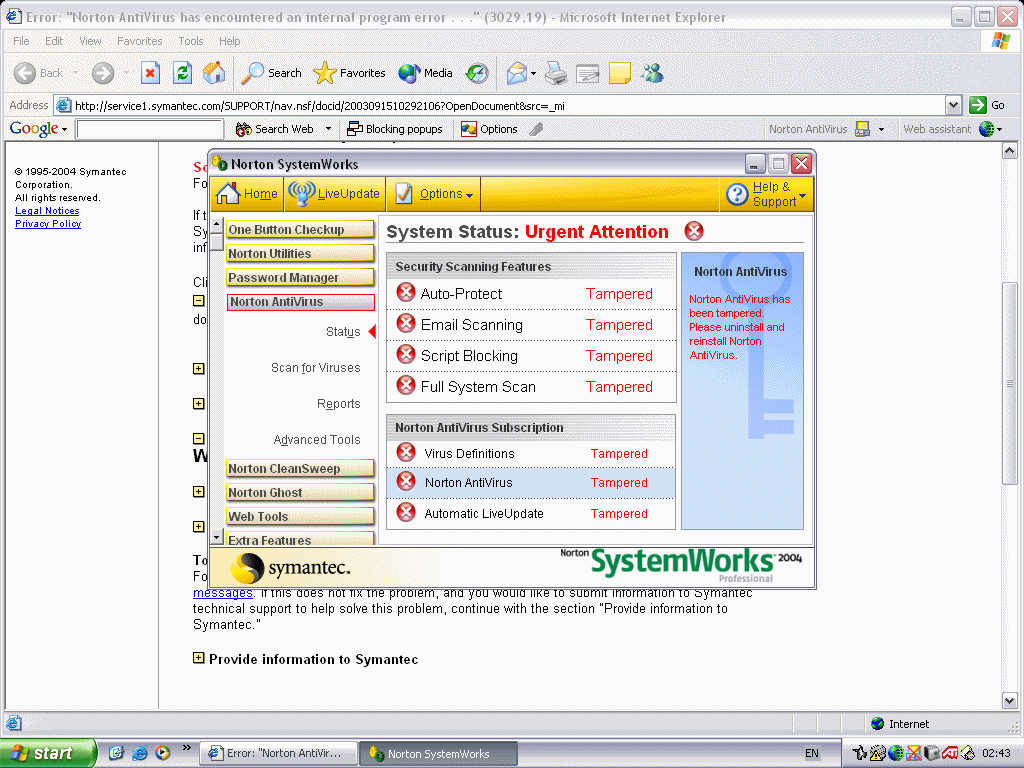Open the IE Help menu

[x=229, y=40]
